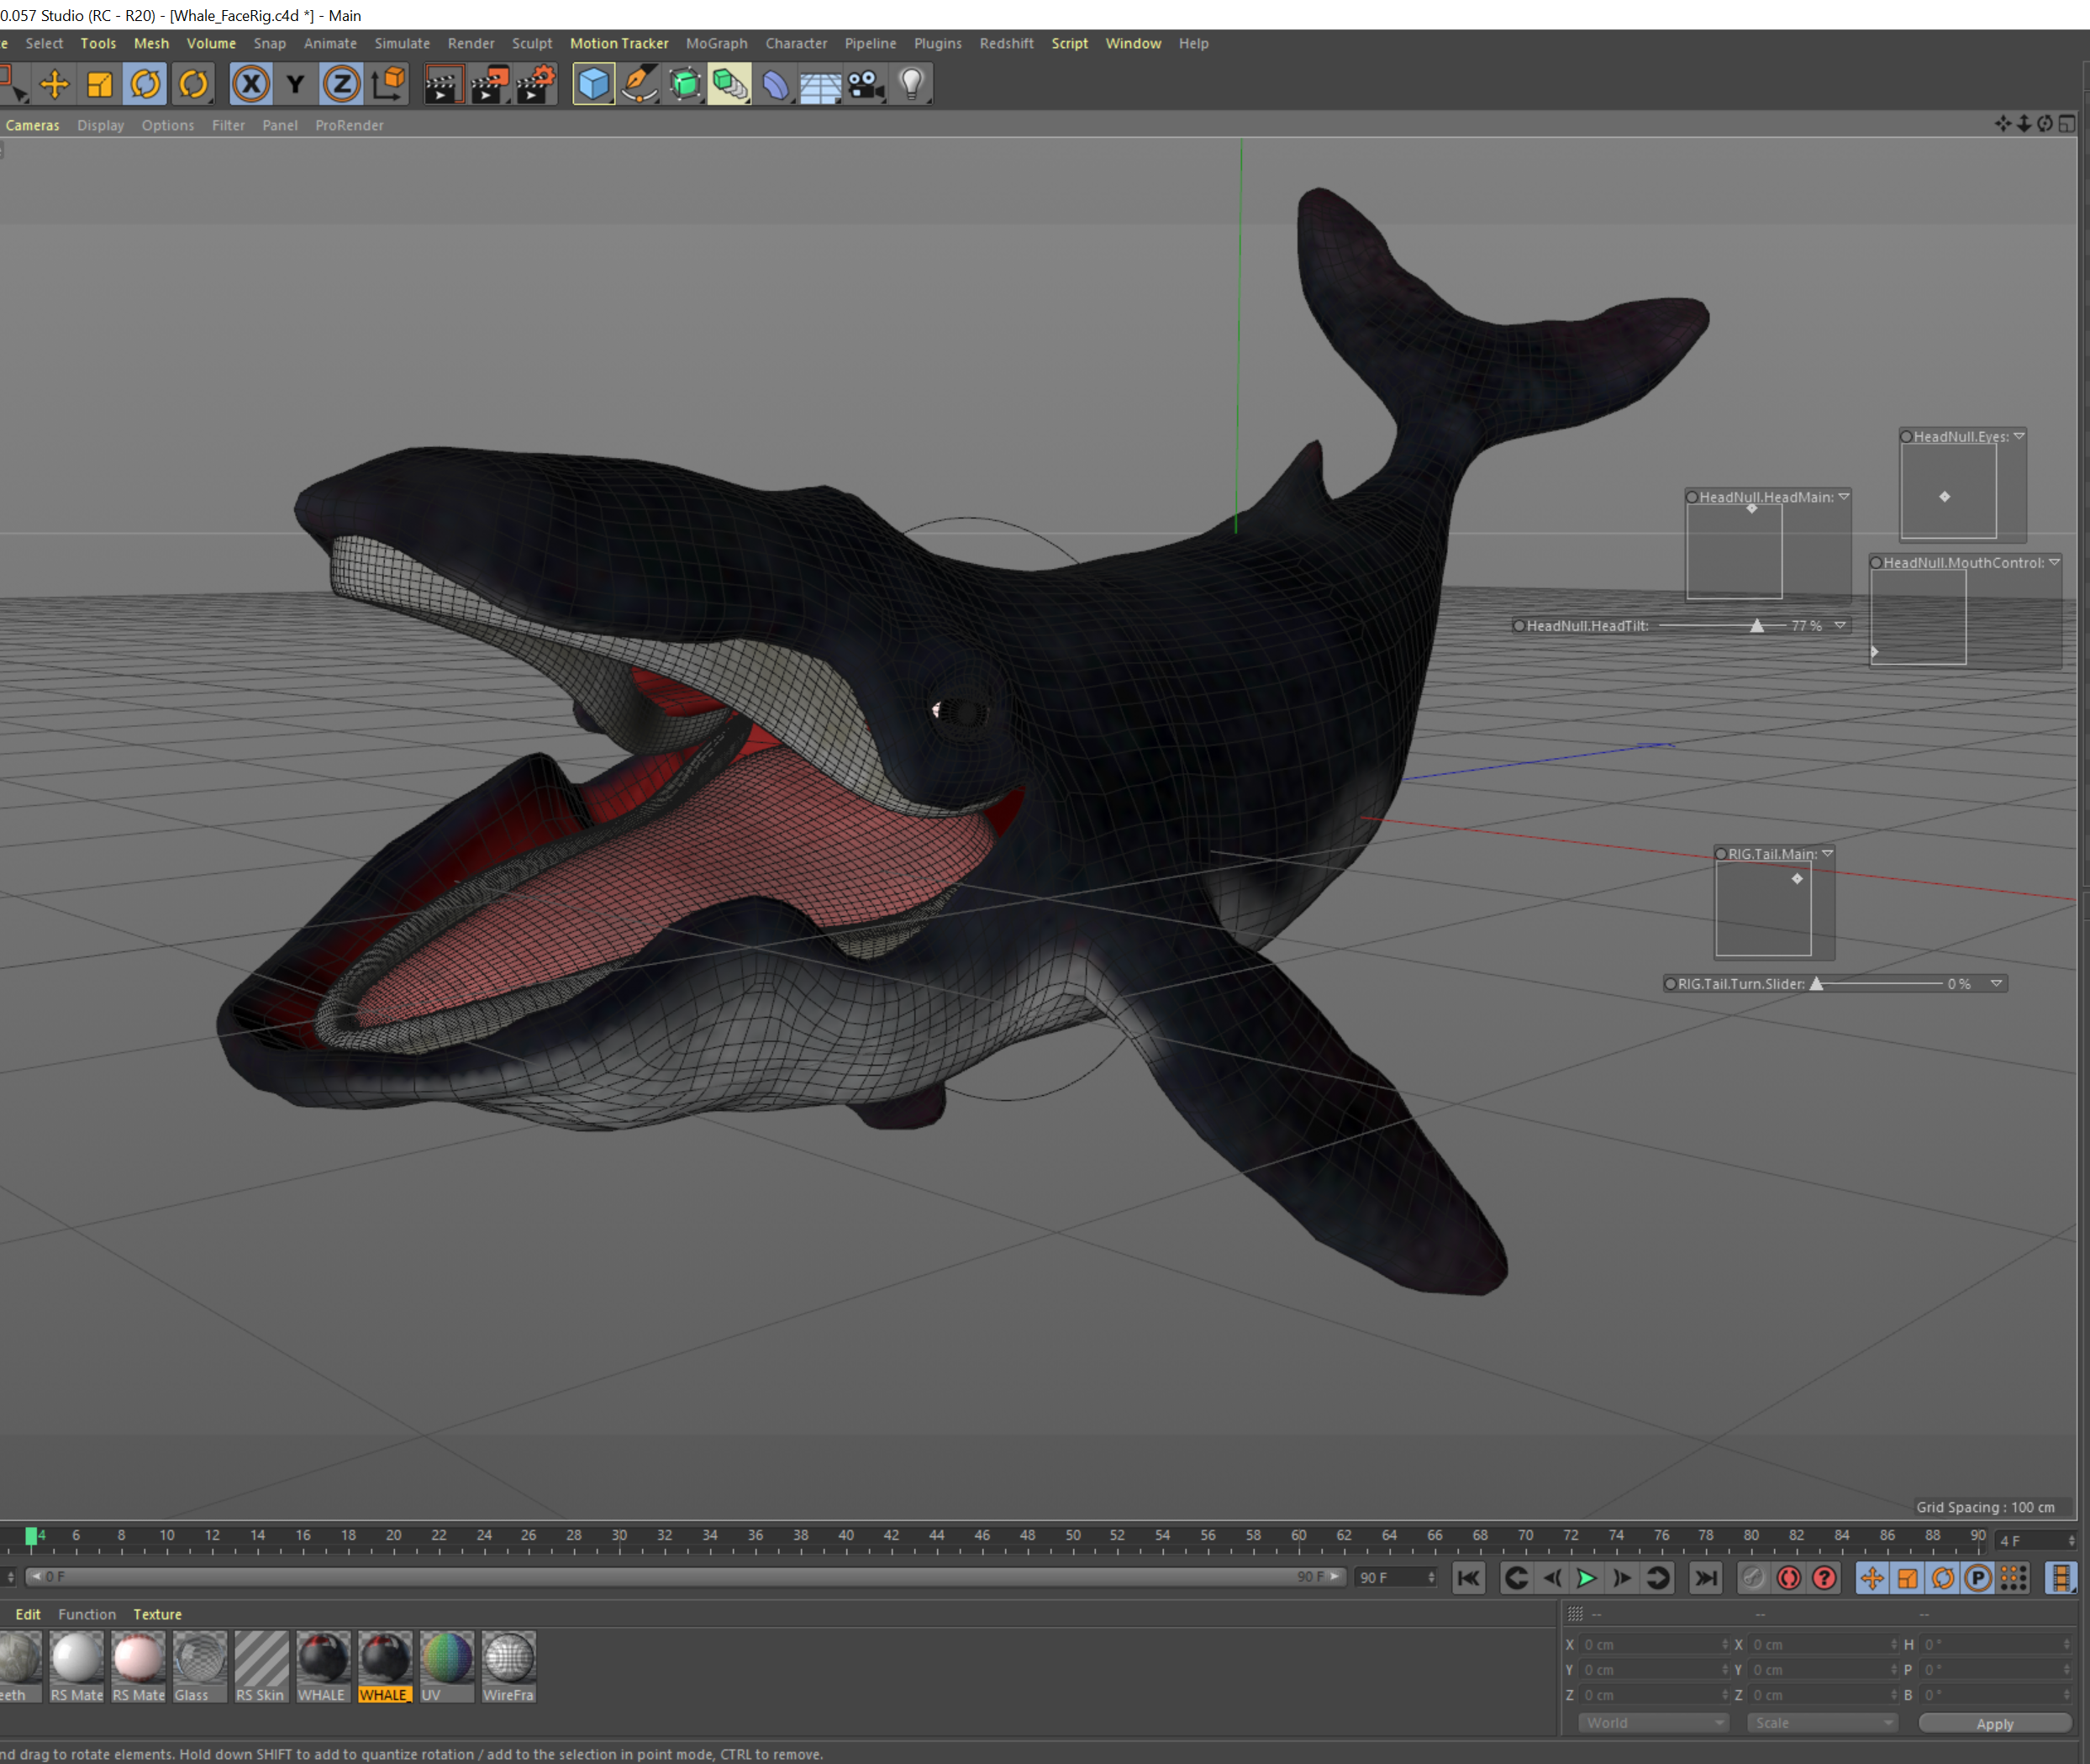Image resolution: width=2090 pixels, height=1764 pixels.
Task: Expand the HeadNull.MouthControl HUD dropdown
Action: [2054, 562]
